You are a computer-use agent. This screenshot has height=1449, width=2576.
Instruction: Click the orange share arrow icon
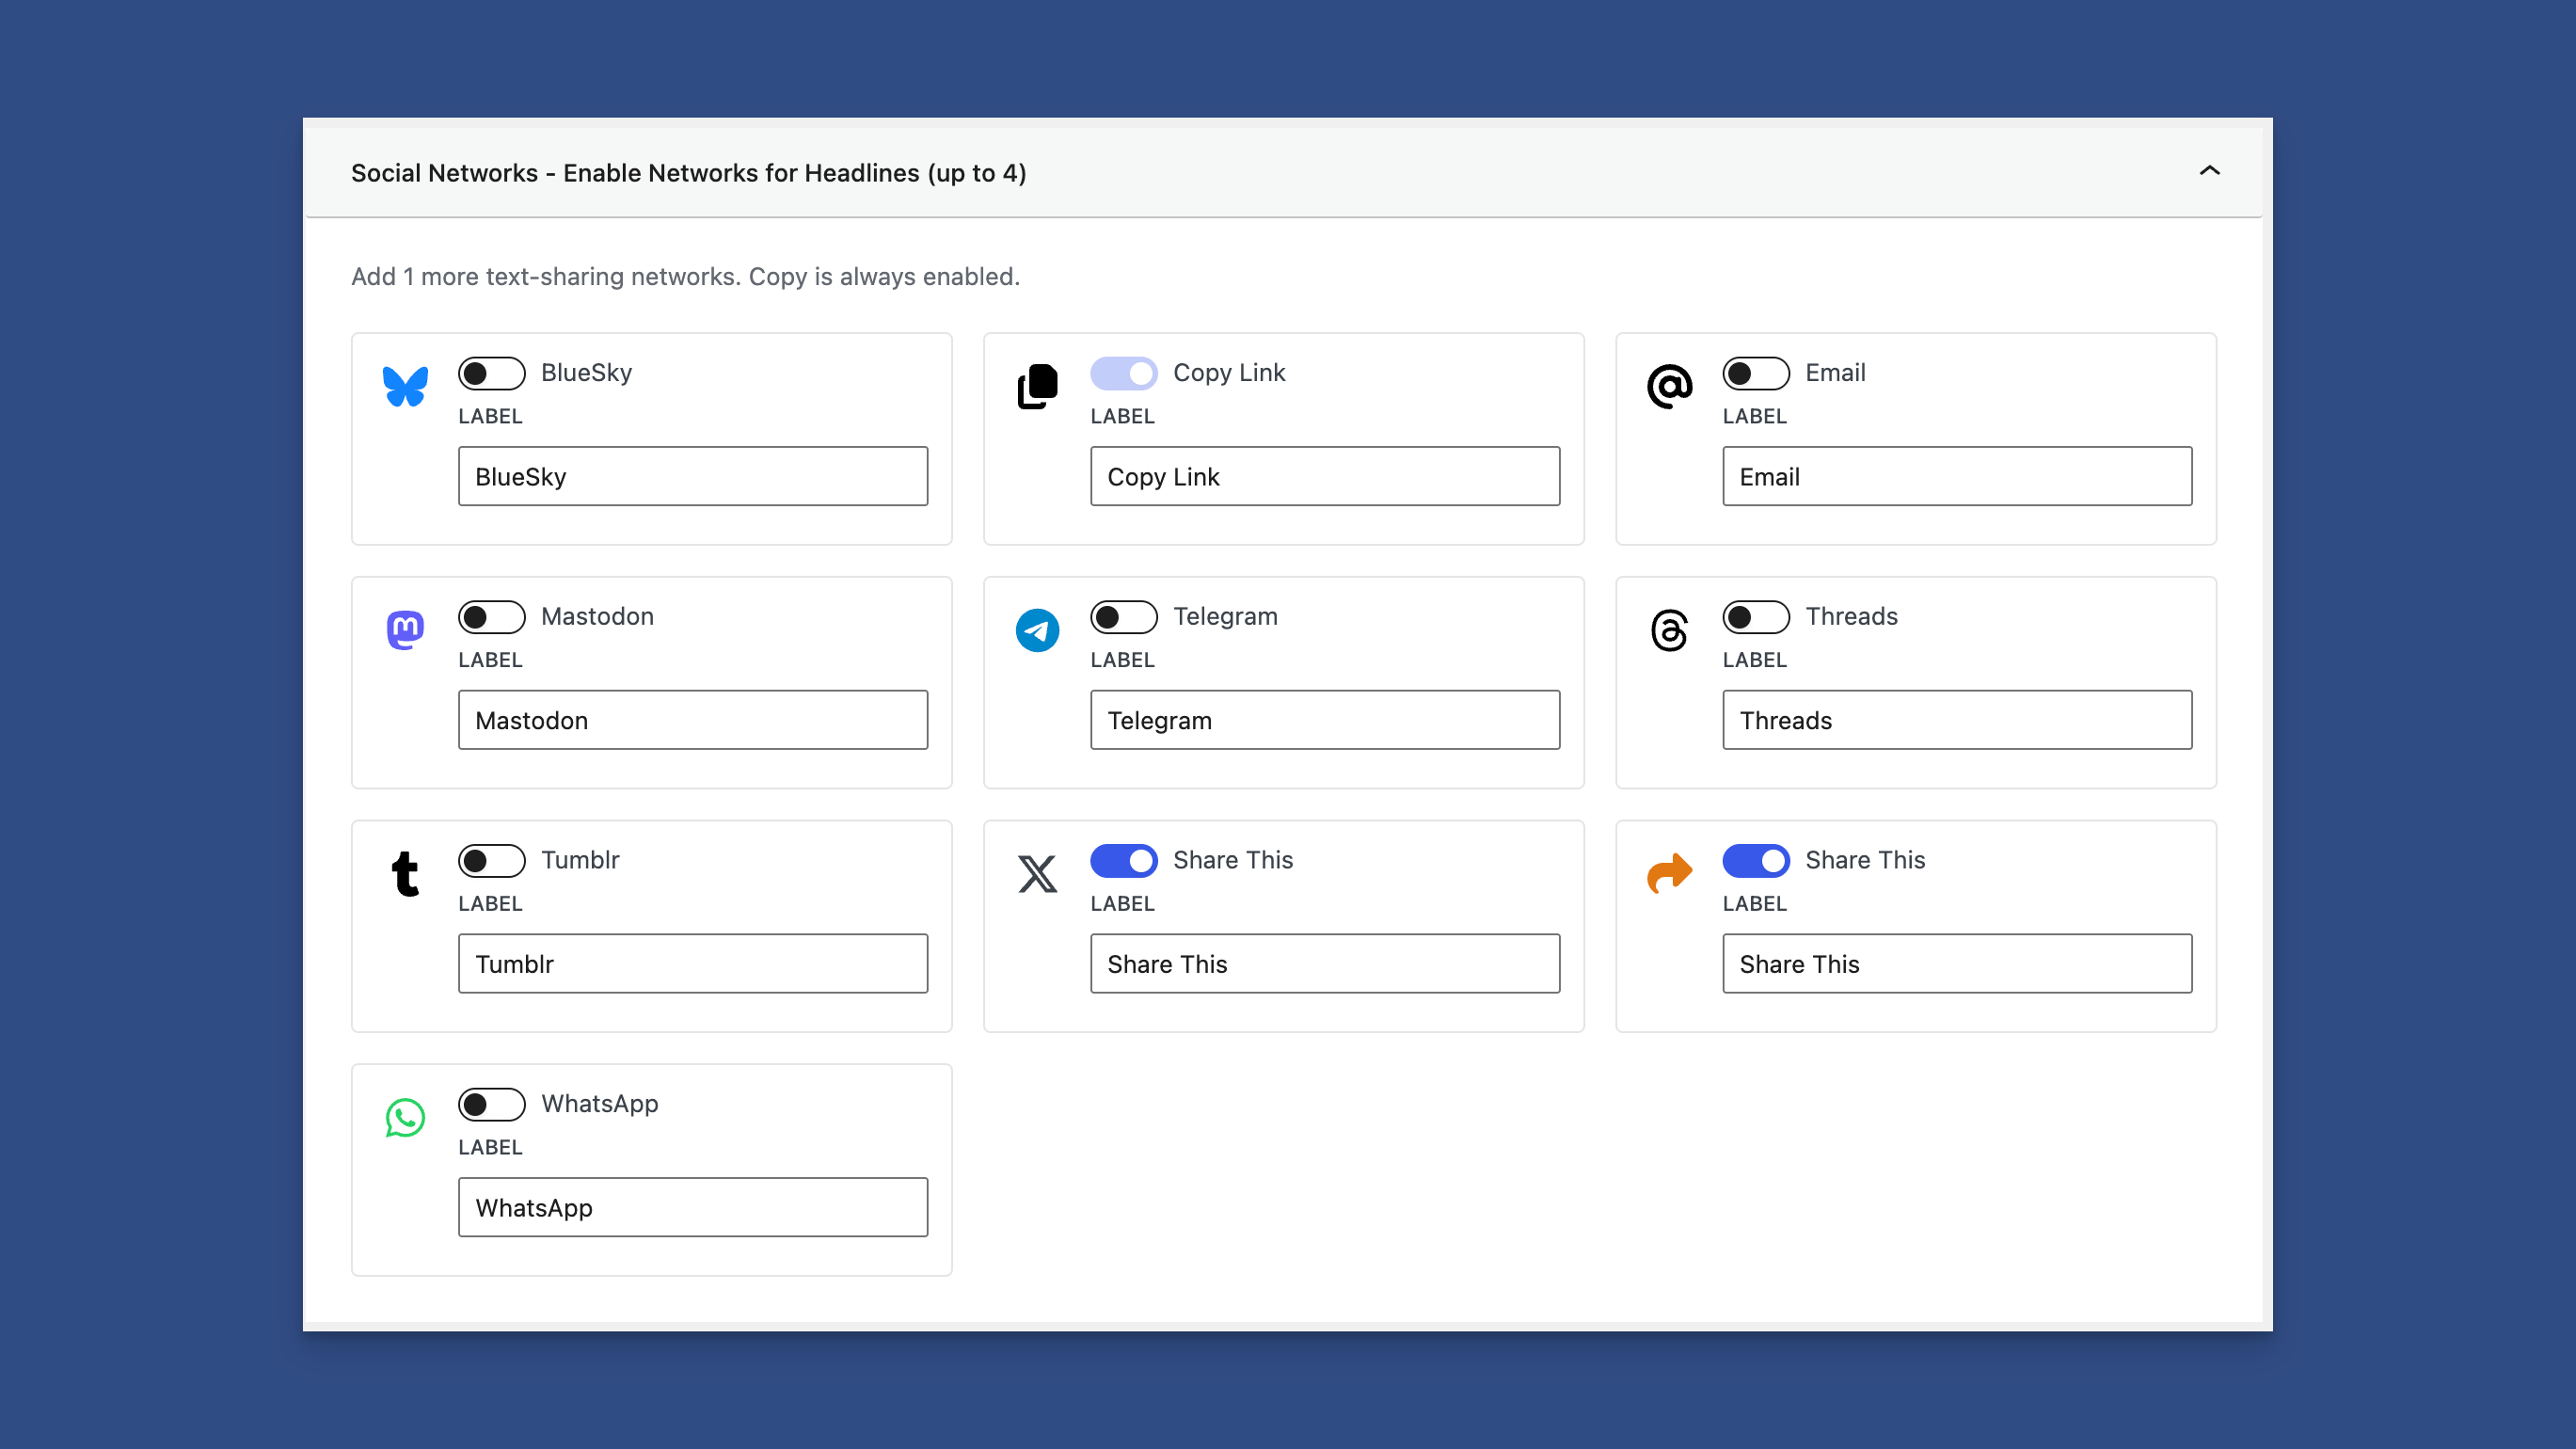(1669, 874)
